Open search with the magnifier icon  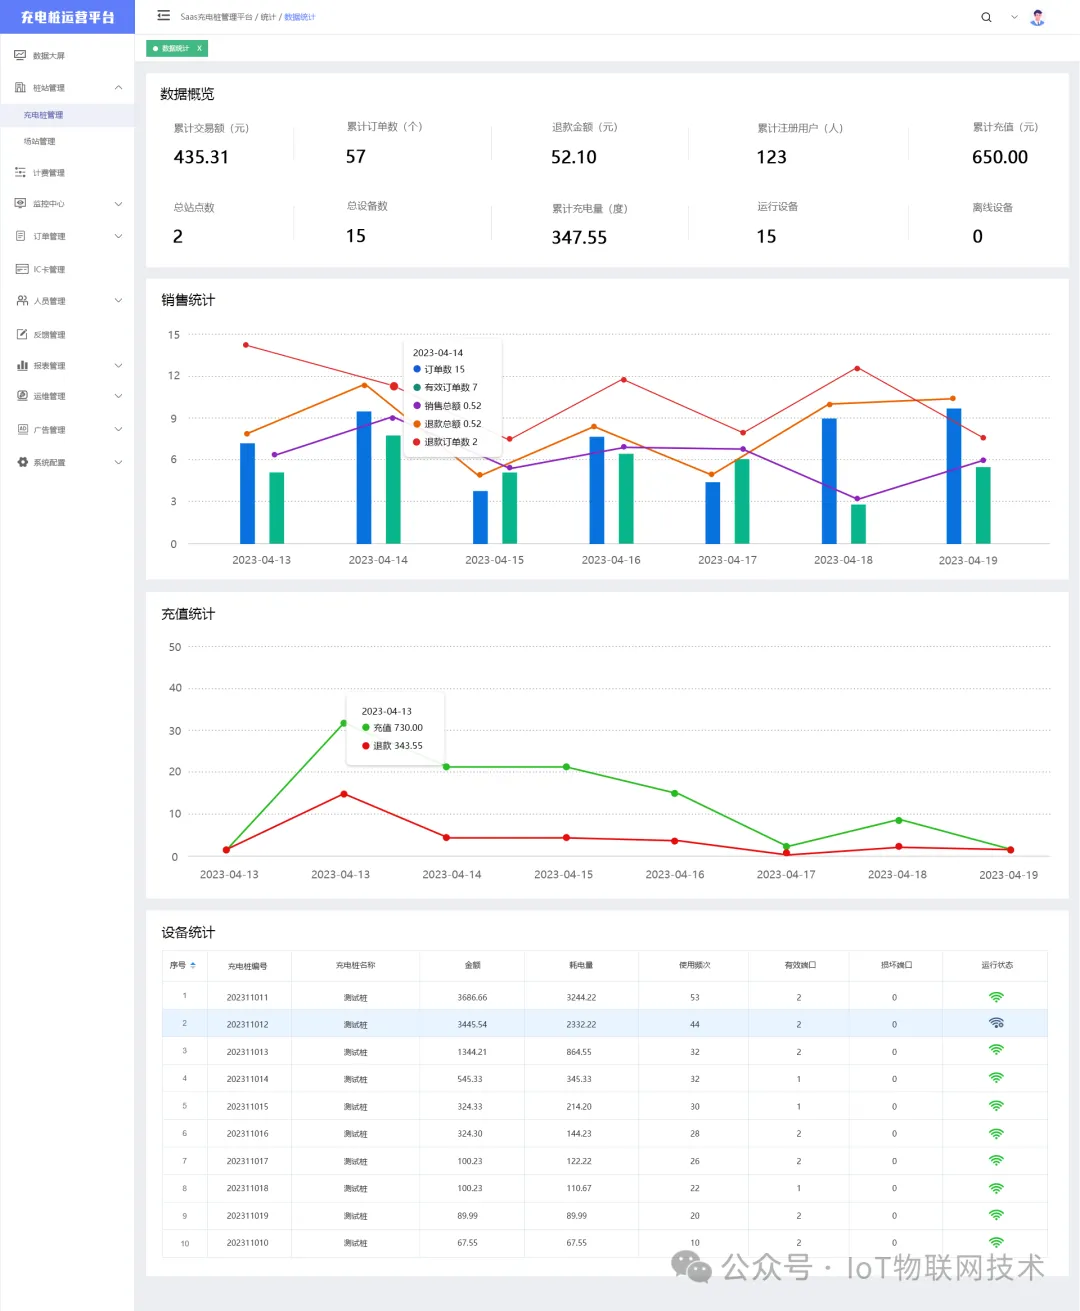click(x=986, y=17)
